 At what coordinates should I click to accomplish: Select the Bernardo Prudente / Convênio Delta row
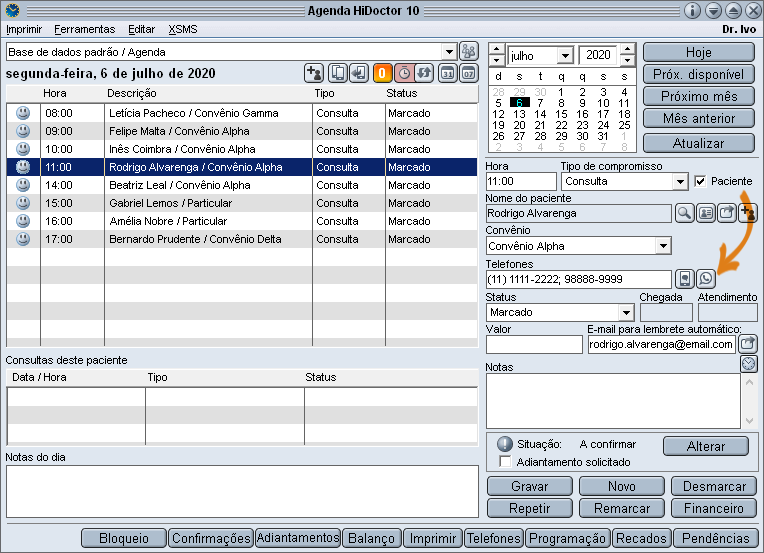pos(242,239)
